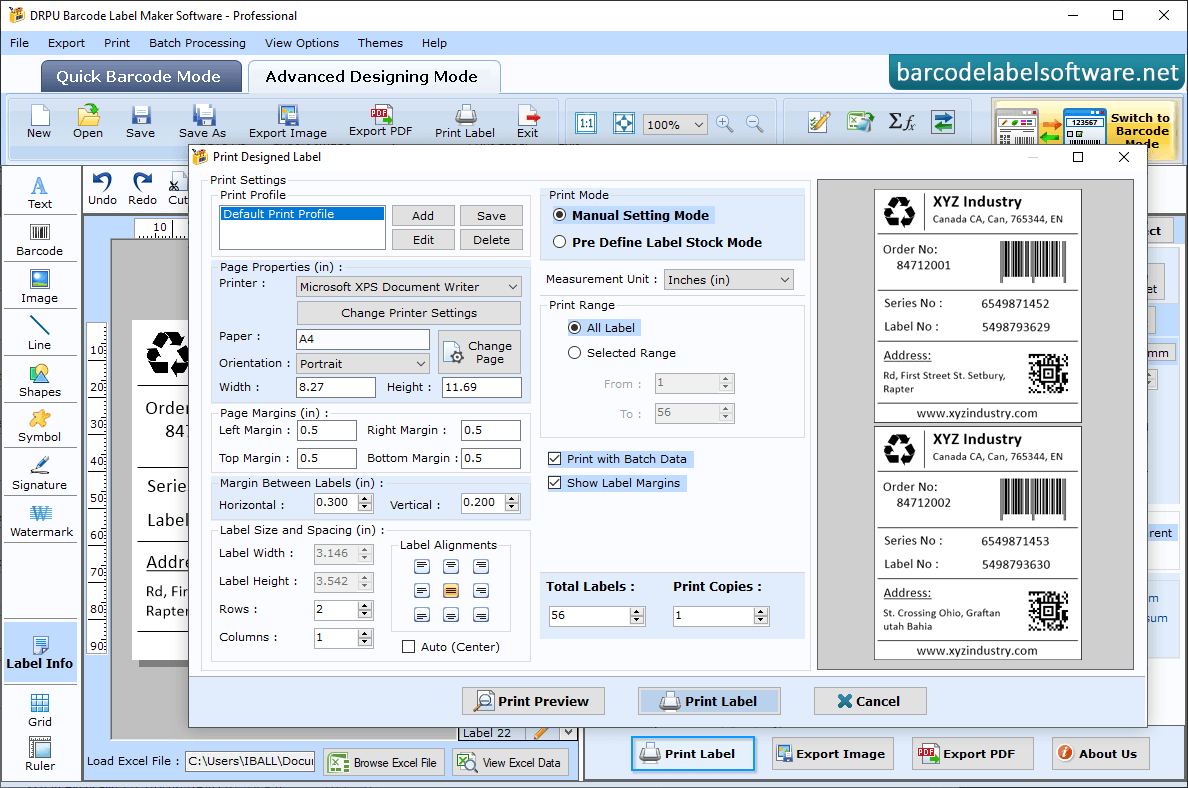Click Export PDF in the top toolbar

tap(380, 121)
